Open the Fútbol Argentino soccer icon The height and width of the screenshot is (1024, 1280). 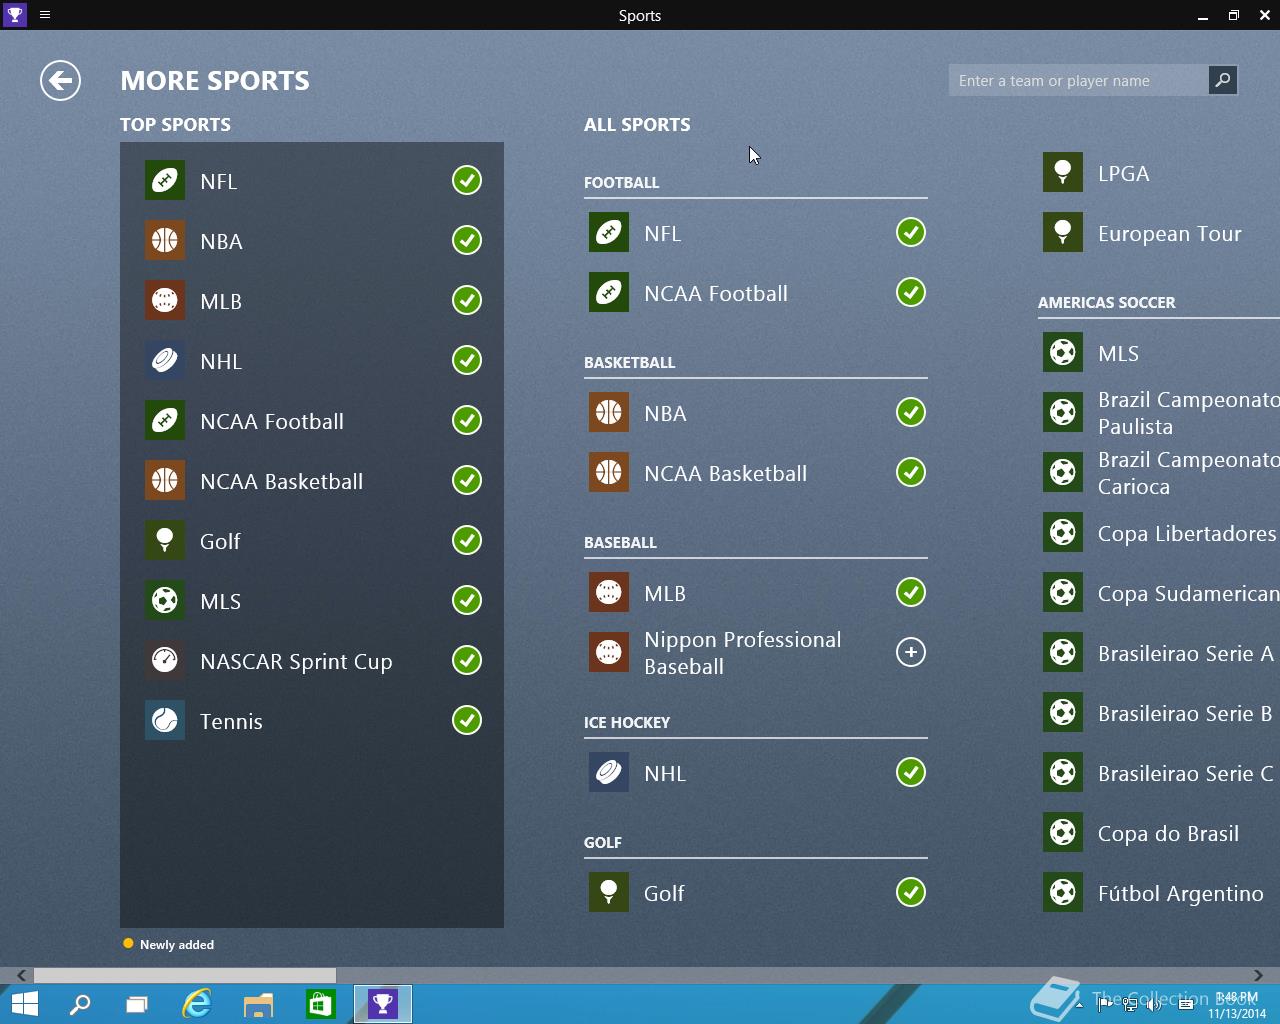1063,892
